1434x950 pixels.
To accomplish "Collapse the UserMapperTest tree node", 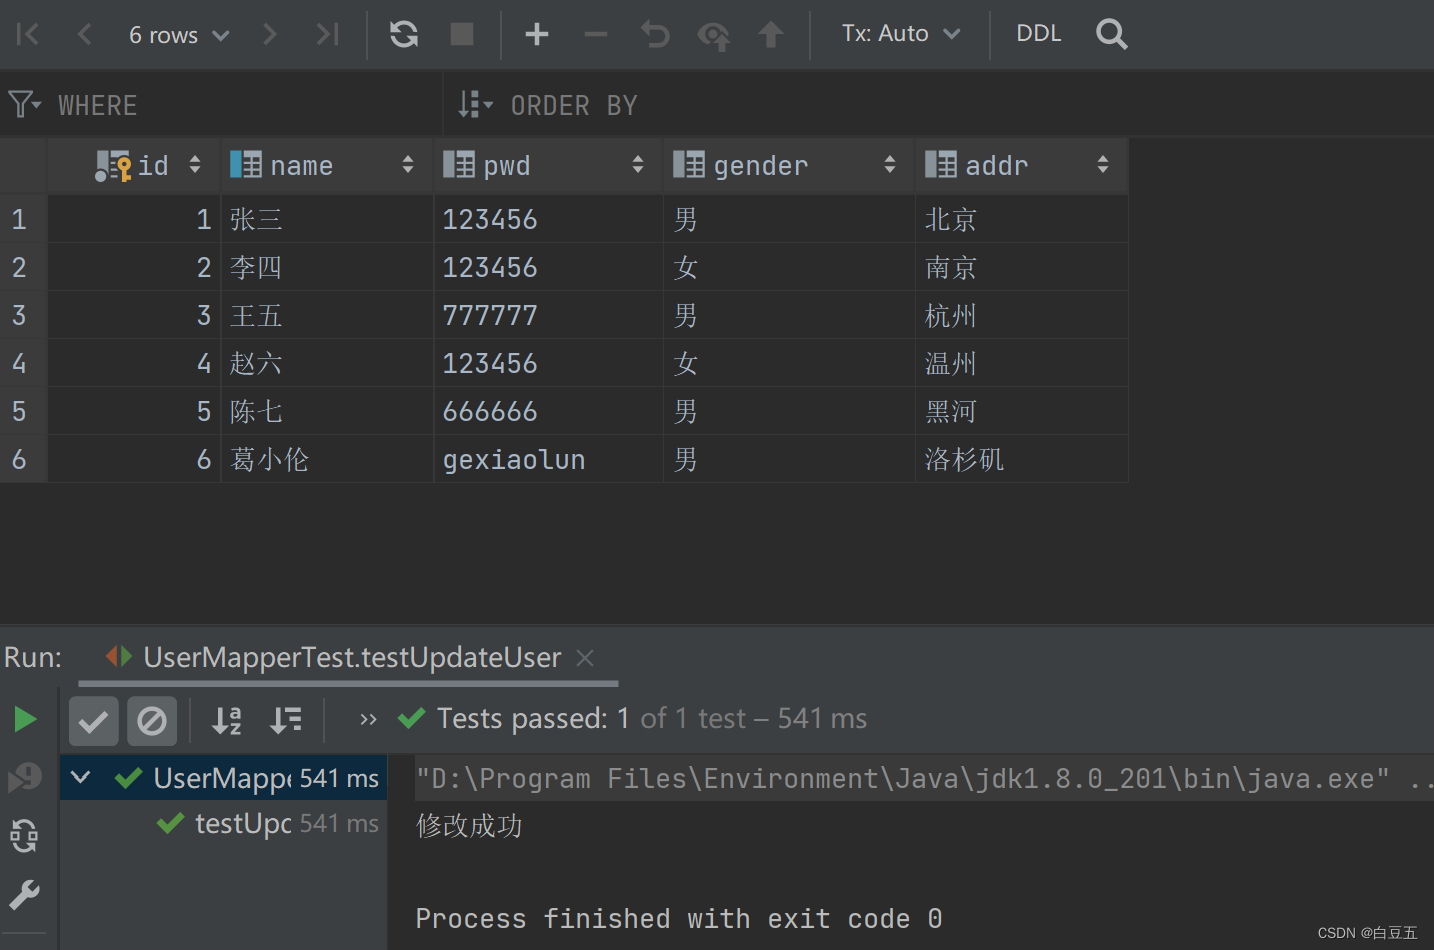I will (81, 777).
